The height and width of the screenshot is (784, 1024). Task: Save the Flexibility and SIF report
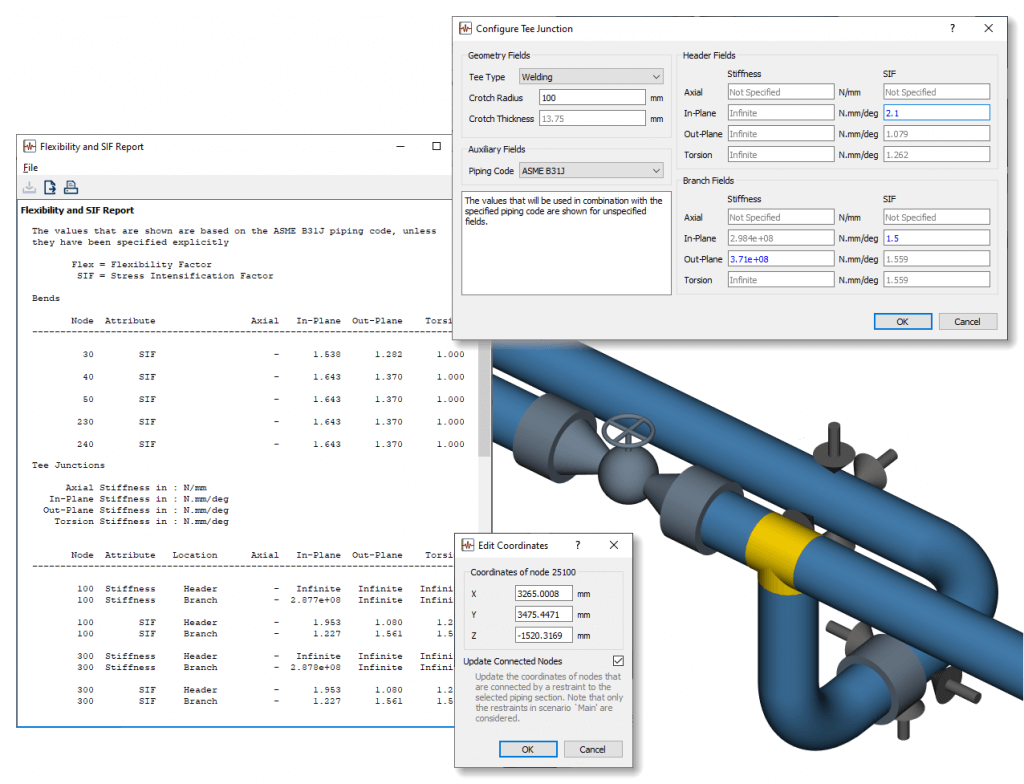pyautogui.click(x=29, y=186)
